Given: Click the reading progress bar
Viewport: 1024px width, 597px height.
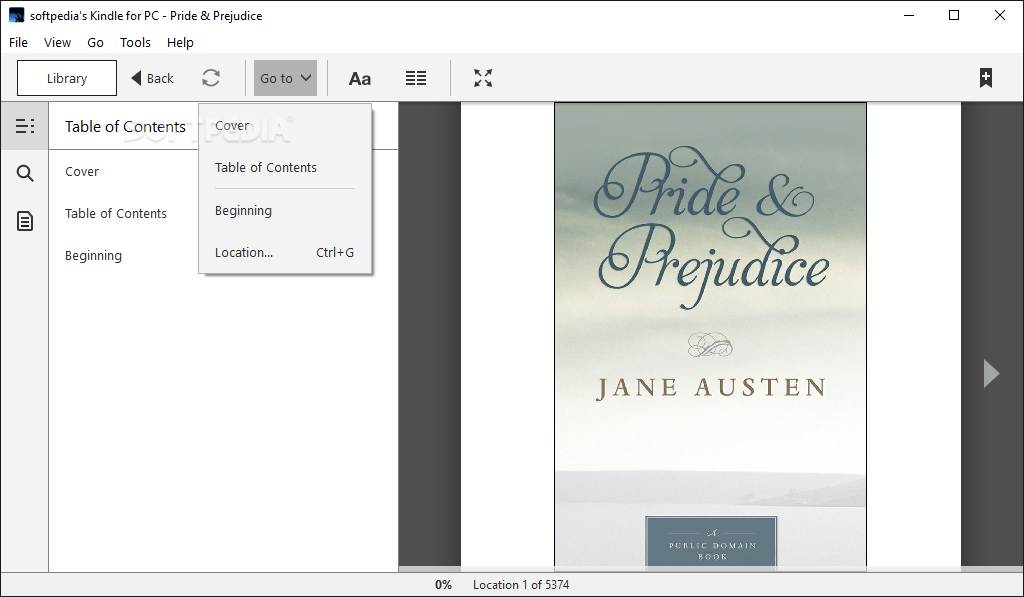Looking at the screenshot, I should coord(711,570).
